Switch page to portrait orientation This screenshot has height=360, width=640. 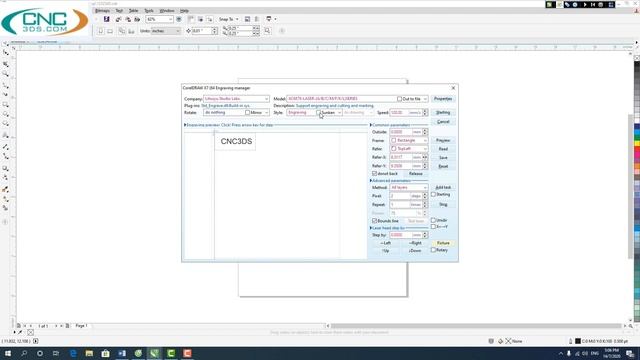[101, 31]
